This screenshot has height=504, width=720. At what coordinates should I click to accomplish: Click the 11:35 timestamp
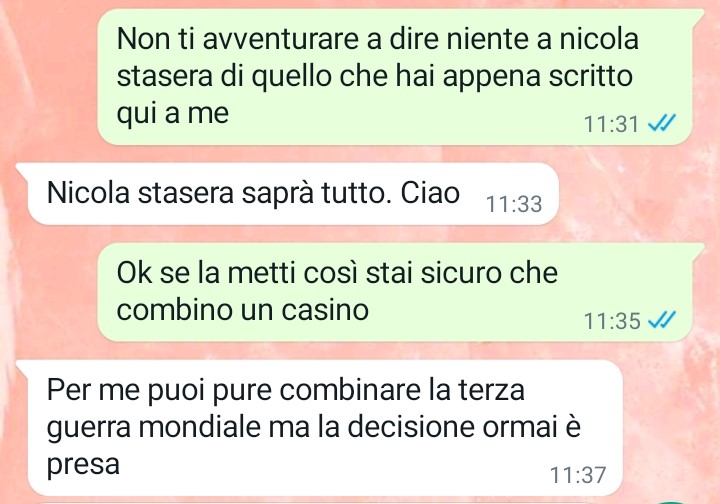pyautogui.click(x=612, y=320)
